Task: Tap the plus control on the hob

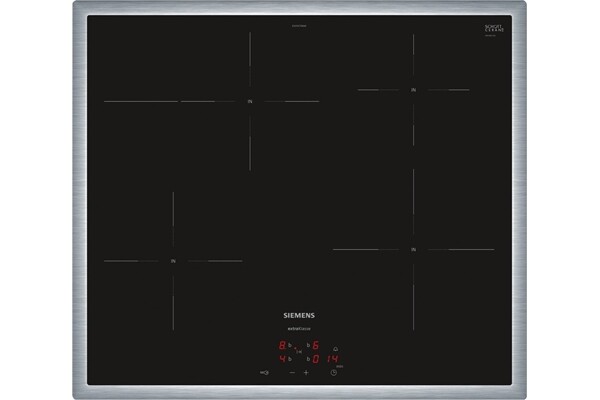Action: point(306,372)
